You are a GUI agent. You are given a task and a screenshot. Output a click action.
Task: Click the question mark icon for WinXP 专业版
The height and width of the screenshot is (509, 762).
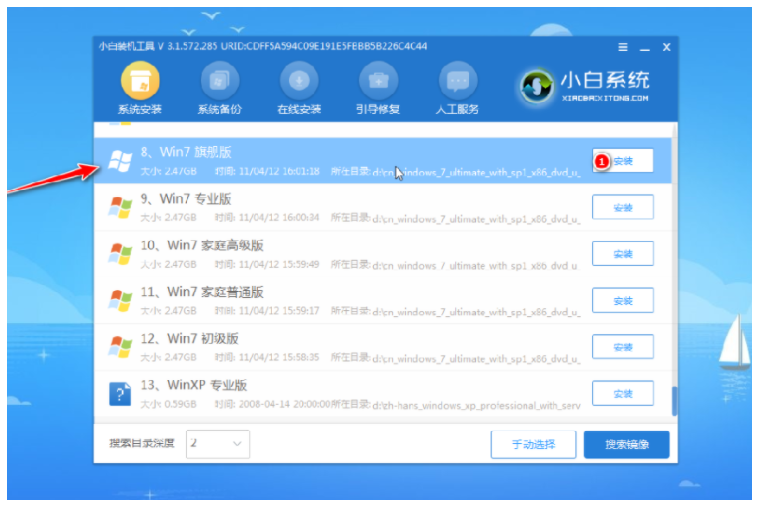click(x=120, y=393)
